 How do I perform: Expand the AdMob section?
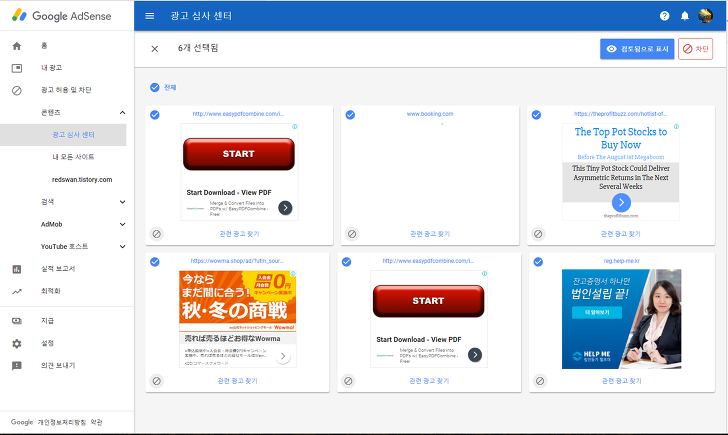pos(123,224)
